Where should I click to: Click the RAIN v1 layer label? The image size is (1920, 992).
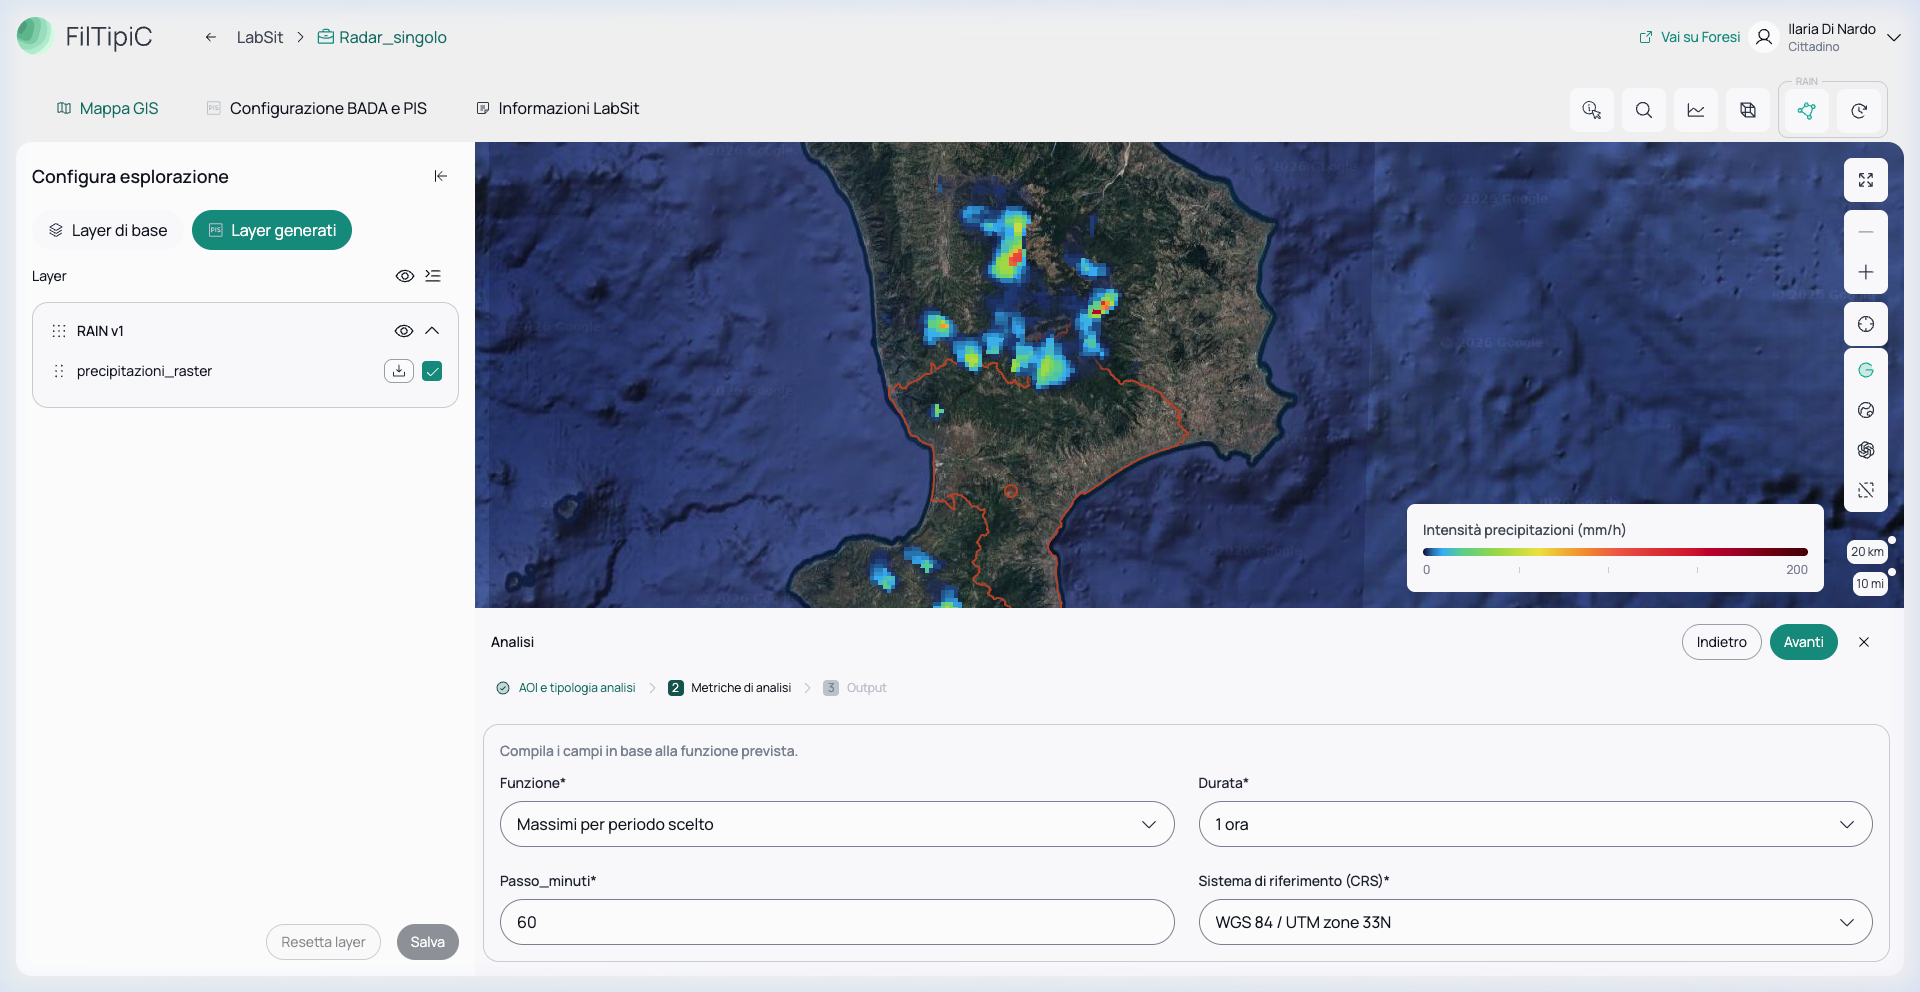[x=100, y=331]
